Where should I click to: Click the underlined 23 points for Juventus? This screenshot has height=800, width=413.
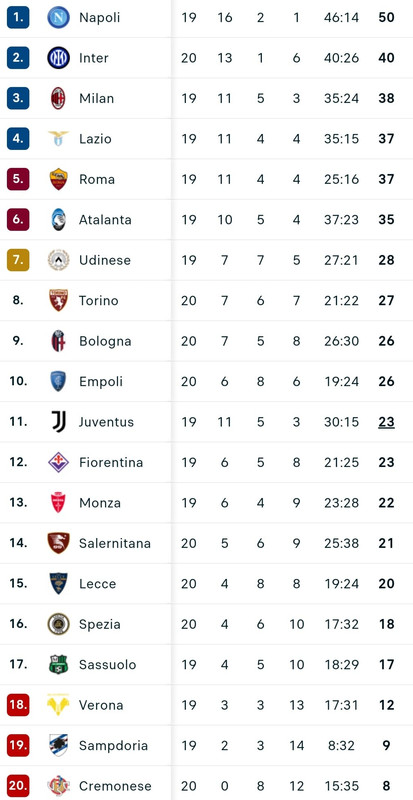click(x=386, y=422)
